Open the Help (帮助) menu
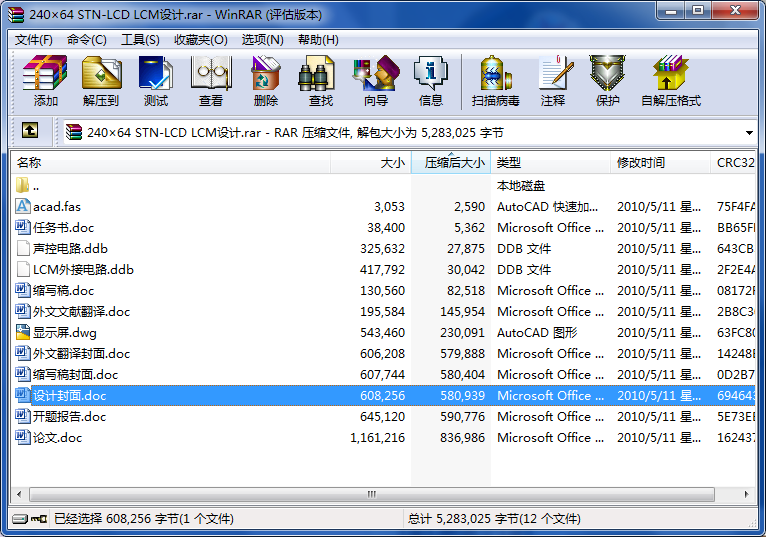 click(x=318, y=40)
